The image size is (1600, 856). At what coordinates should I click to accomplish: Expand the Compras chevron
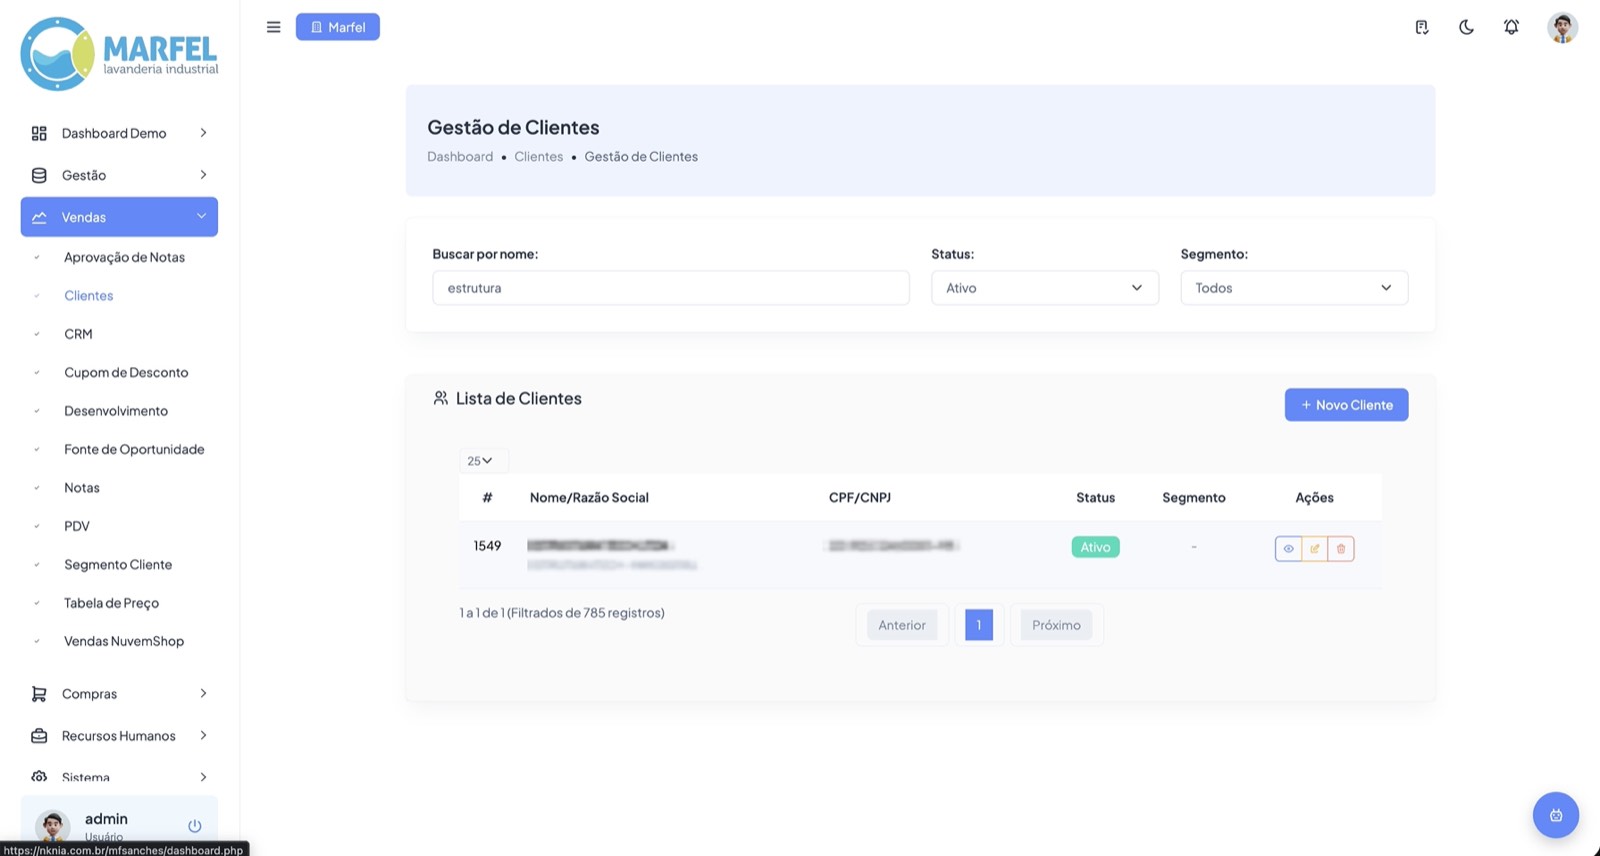(x=203, y=694)
